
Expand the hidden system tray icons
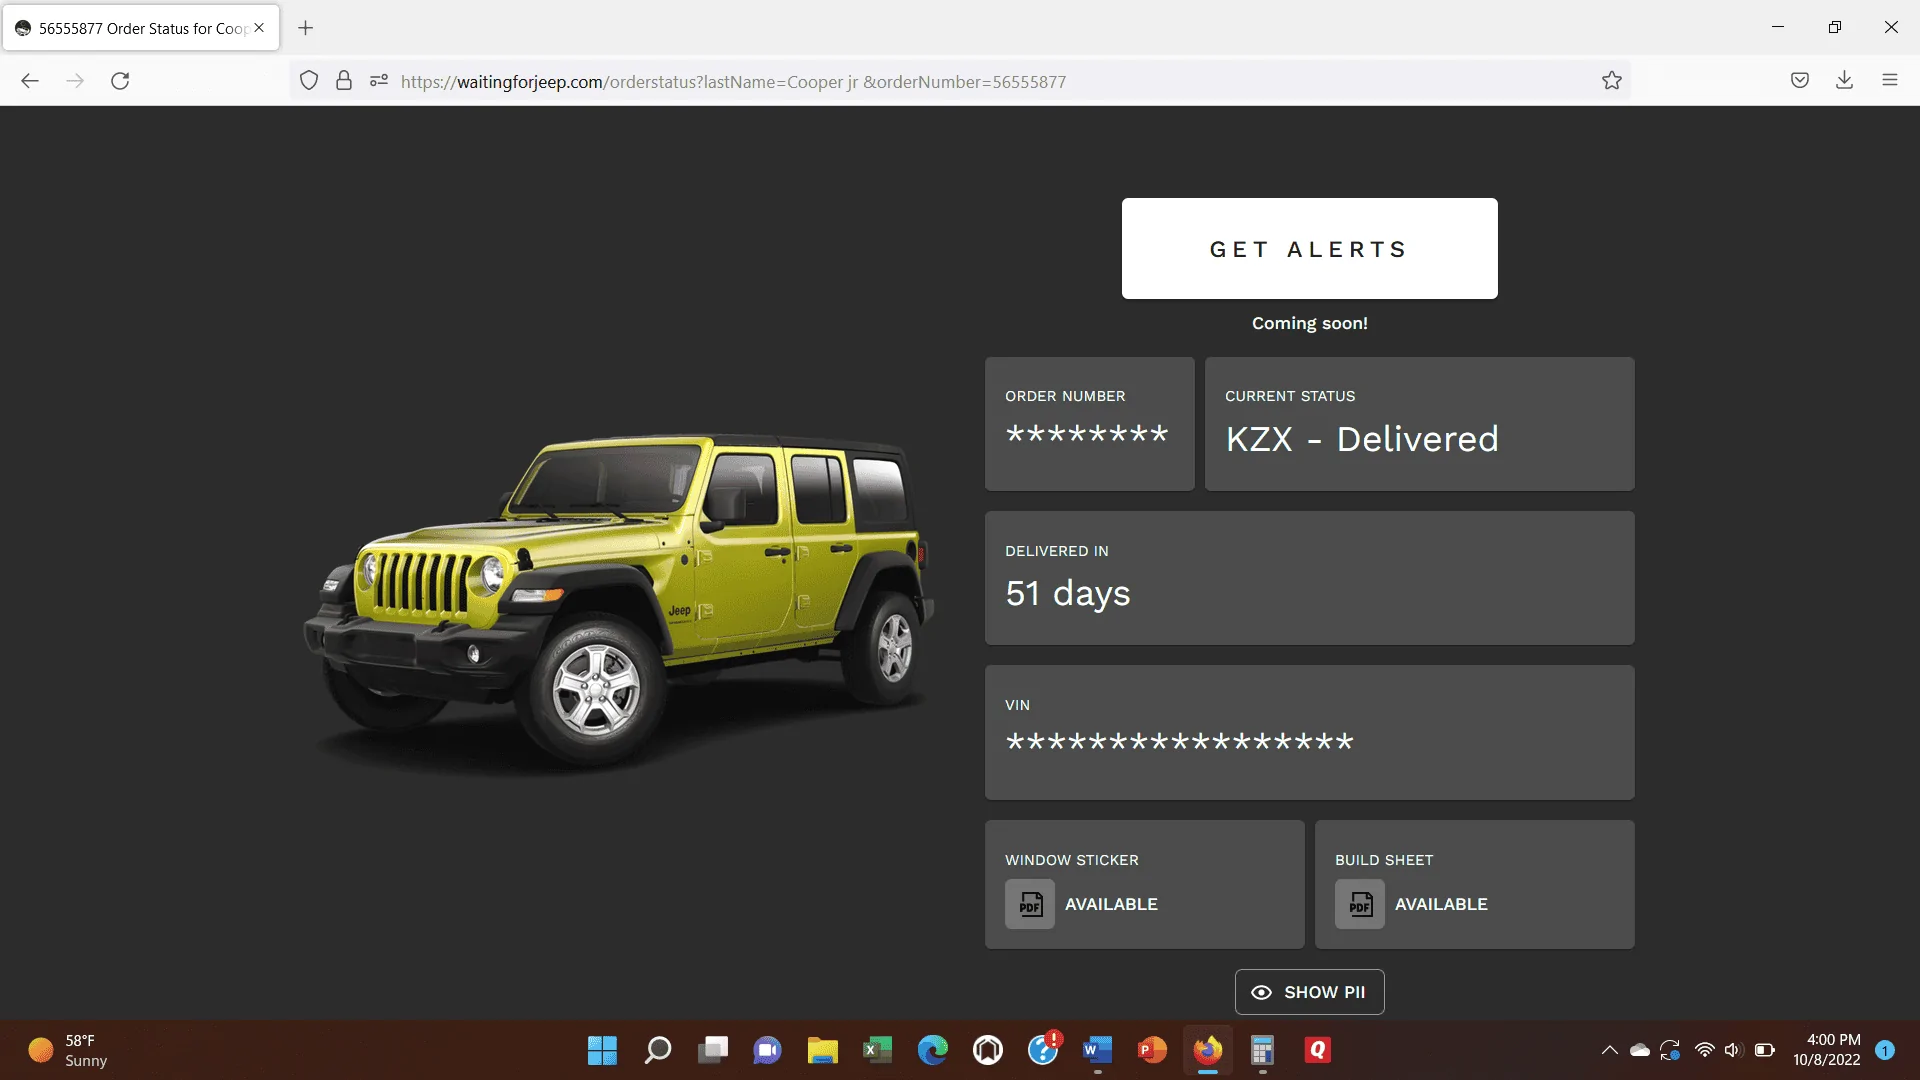(x=1609, y=1050)
